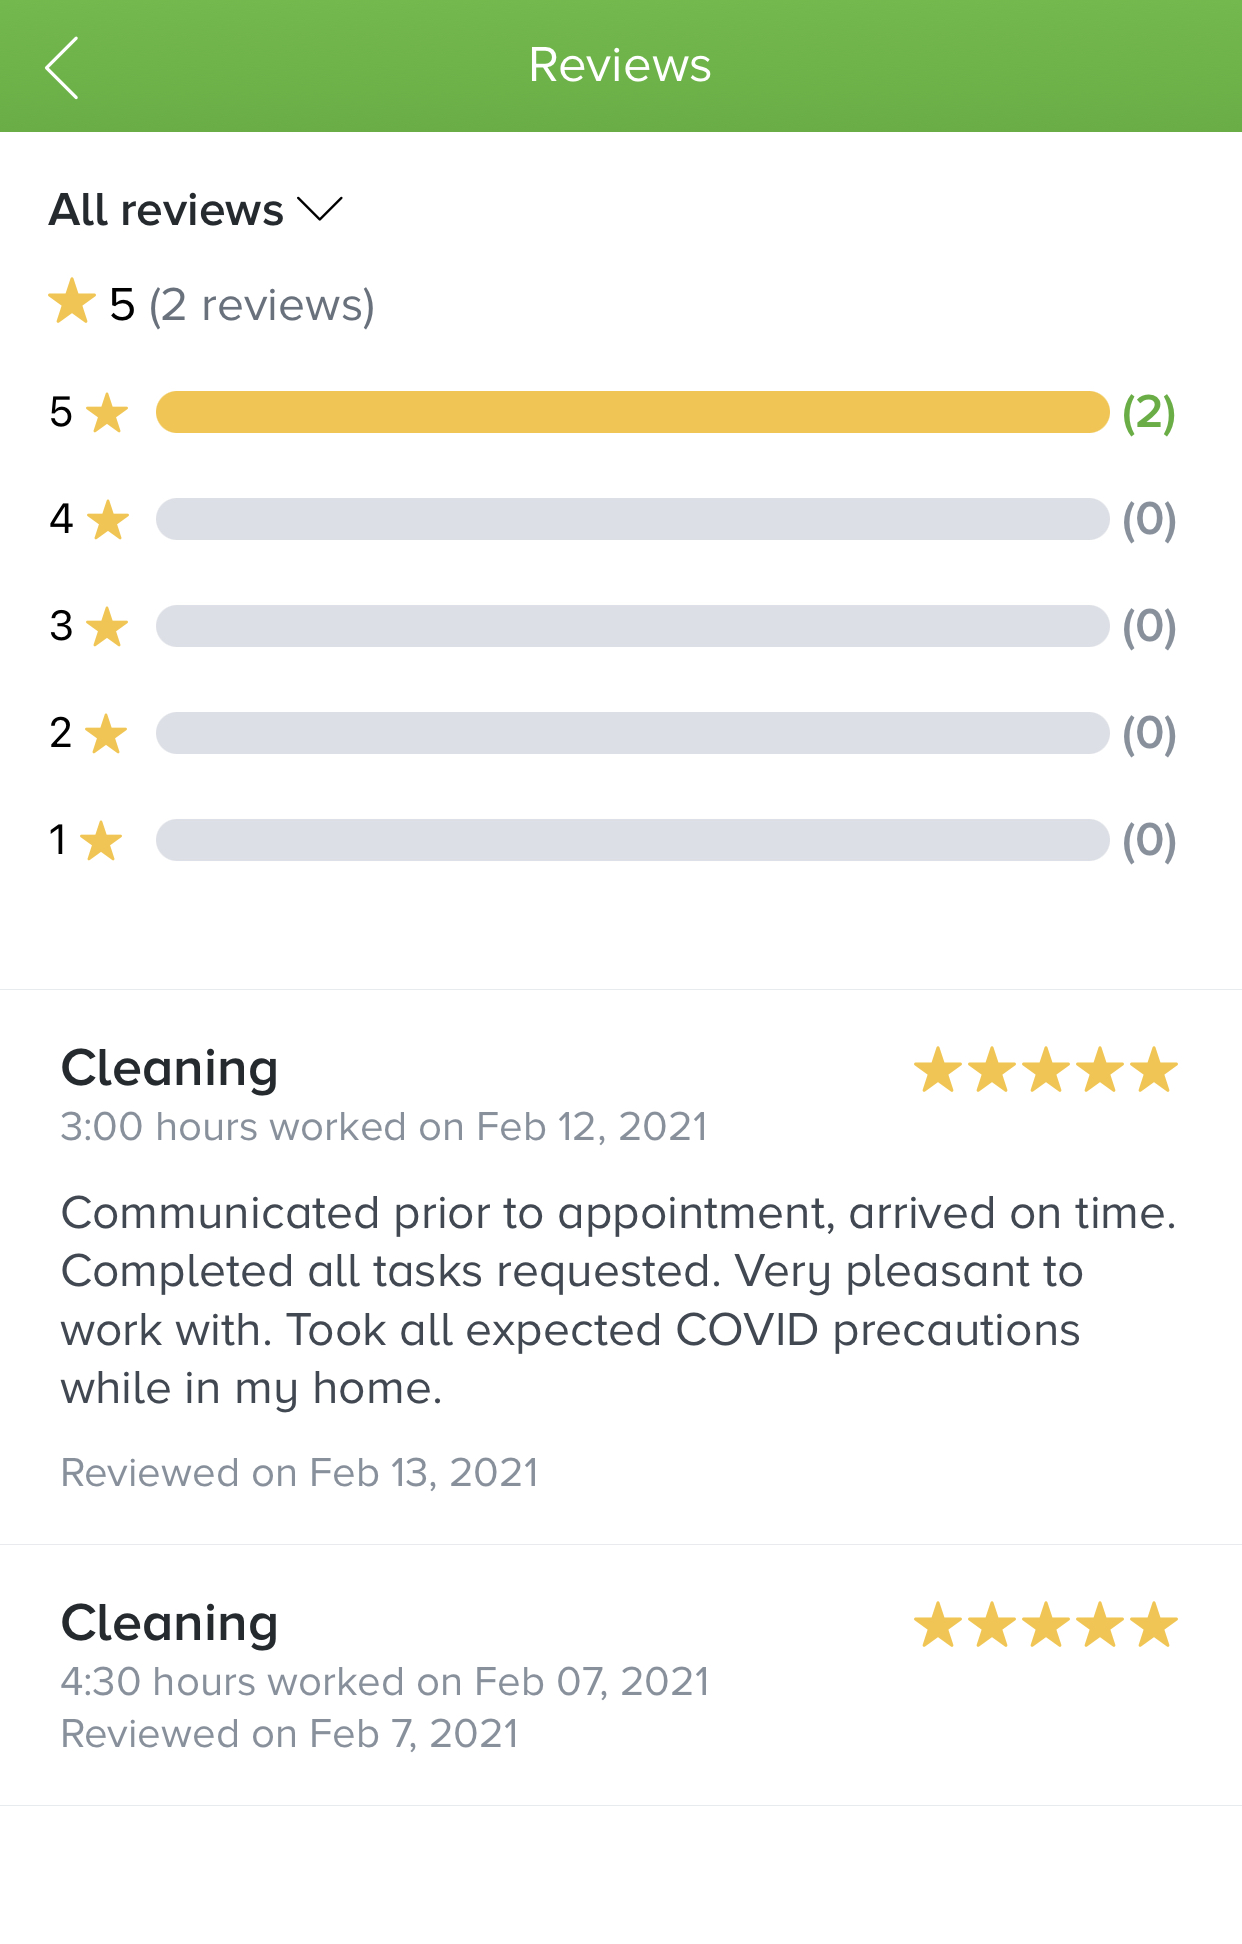Select the 5 star rating bar
Image resolution: width=1242 pixels, height=1944 pixels.
pyautogui.click(x=632, y=412)
